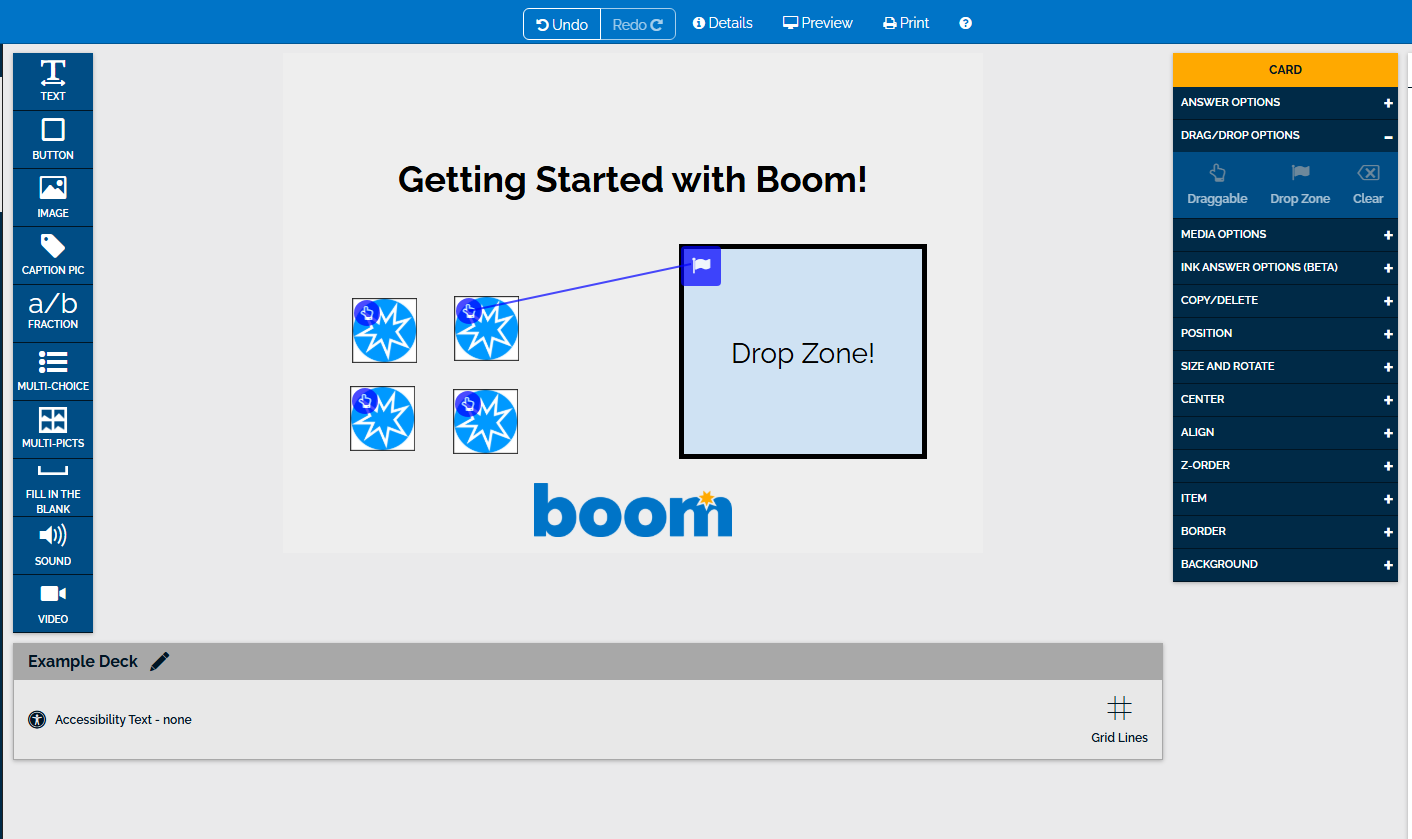Edit the Example Deck name pencil
1412x839 pixels.
click(x=160, y=661)
